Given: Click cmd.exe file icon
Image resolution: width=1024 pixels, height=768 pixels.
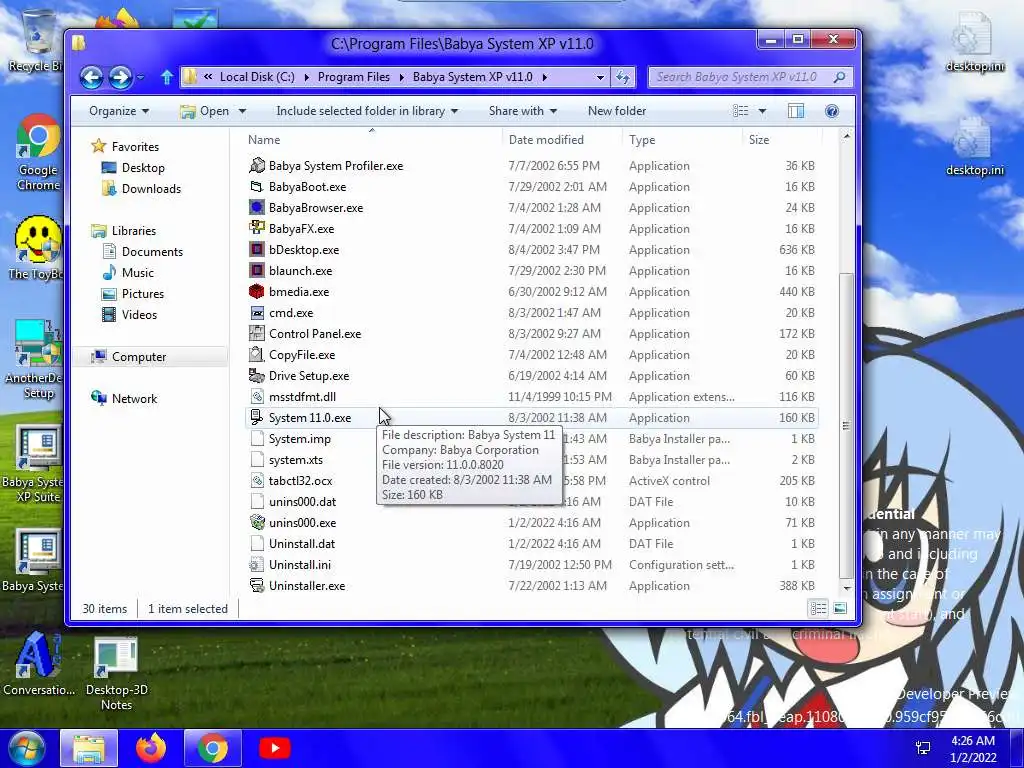Looking at the screenshot, I should click(x=257, y=313).
